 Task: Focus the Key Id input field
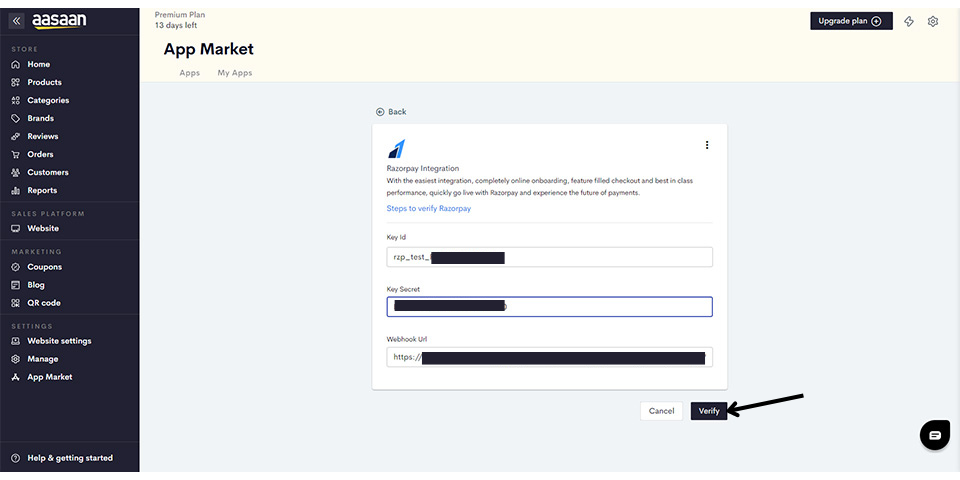pyautogui.click(x=549, y=257)
